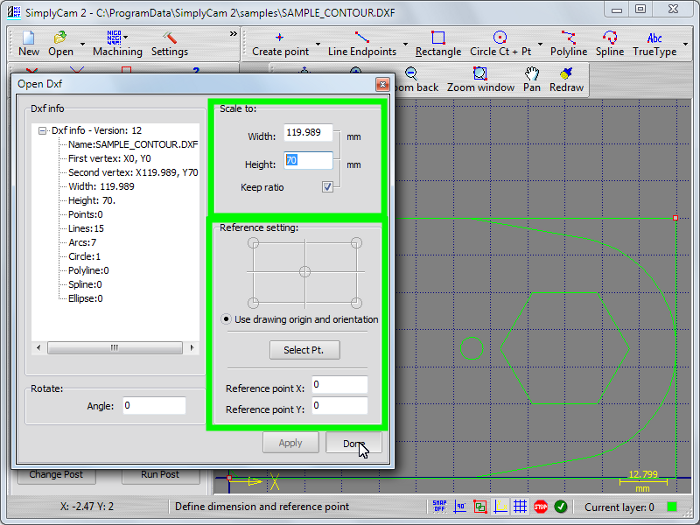
Task: Select Use drawing origin and orientation
Action: coord(226,319)
